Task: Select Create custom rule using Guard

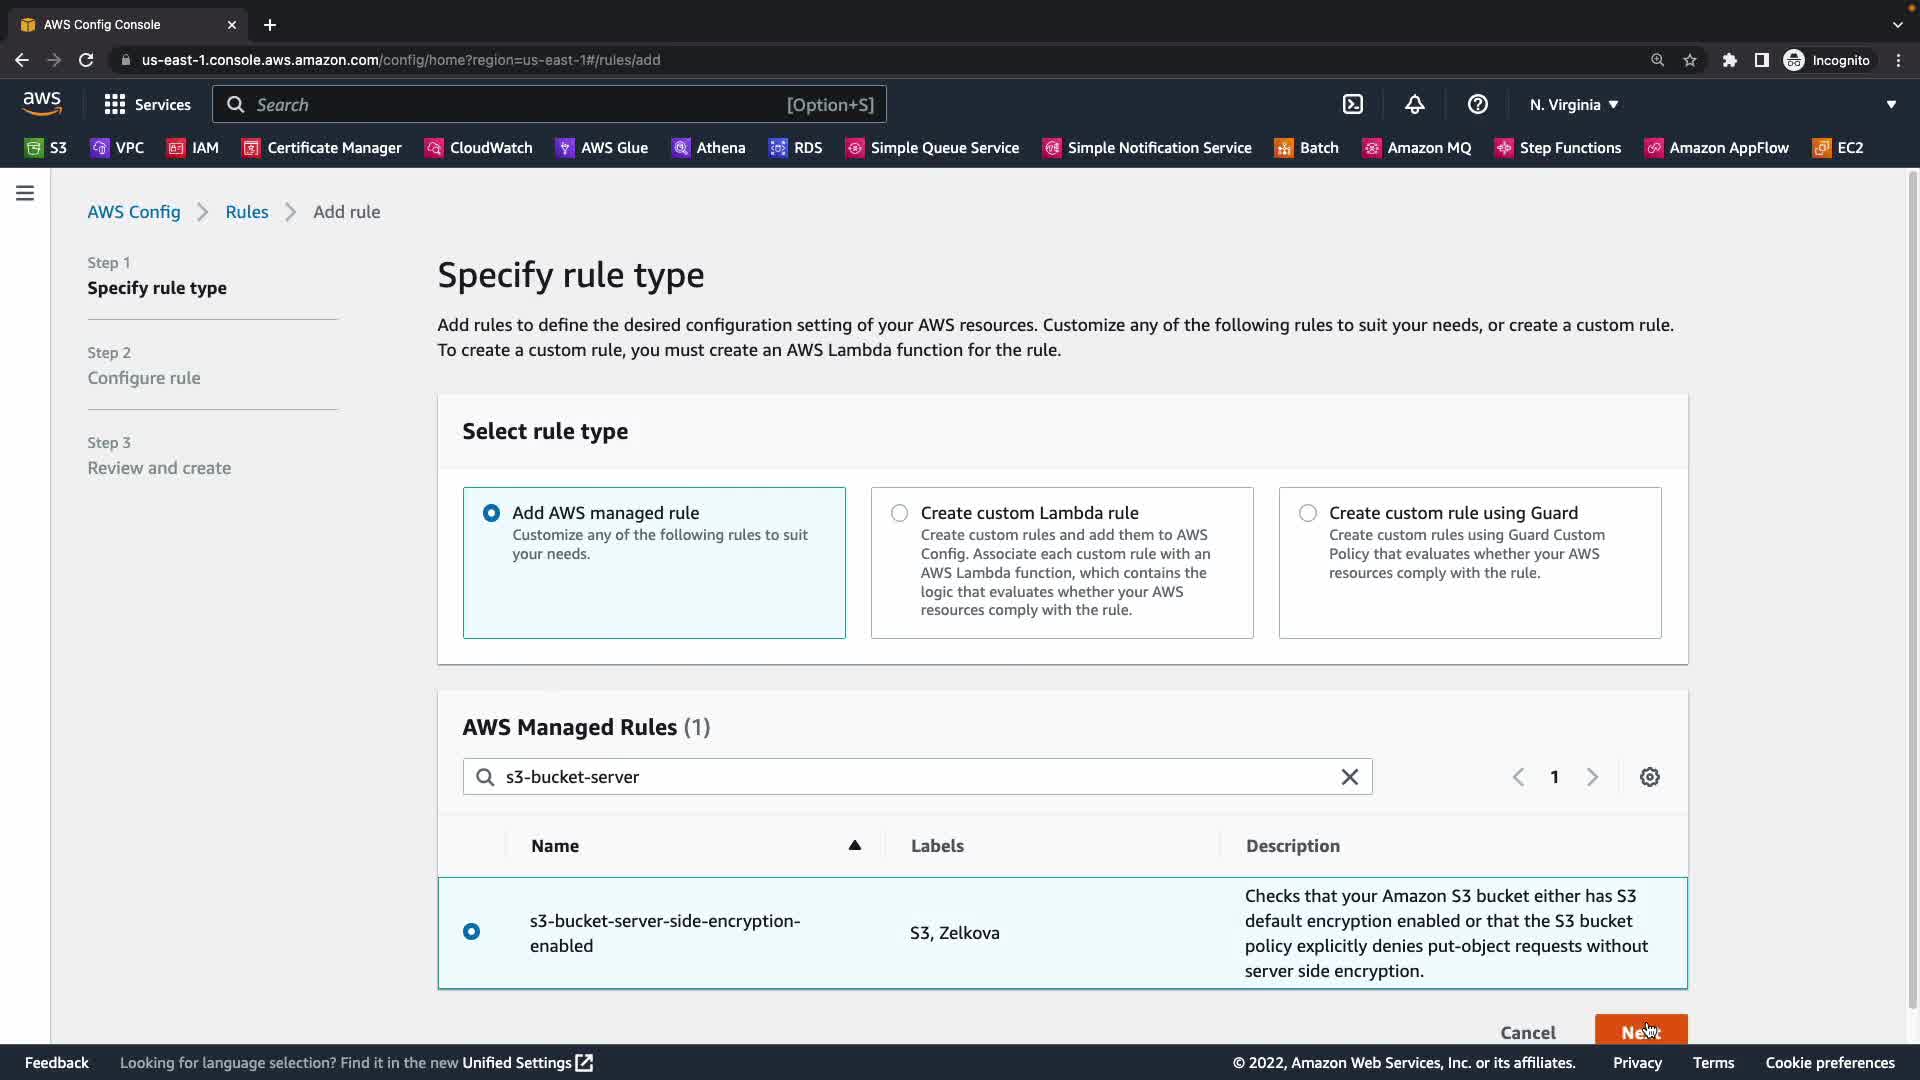Action: click(x=1307, y=513)
